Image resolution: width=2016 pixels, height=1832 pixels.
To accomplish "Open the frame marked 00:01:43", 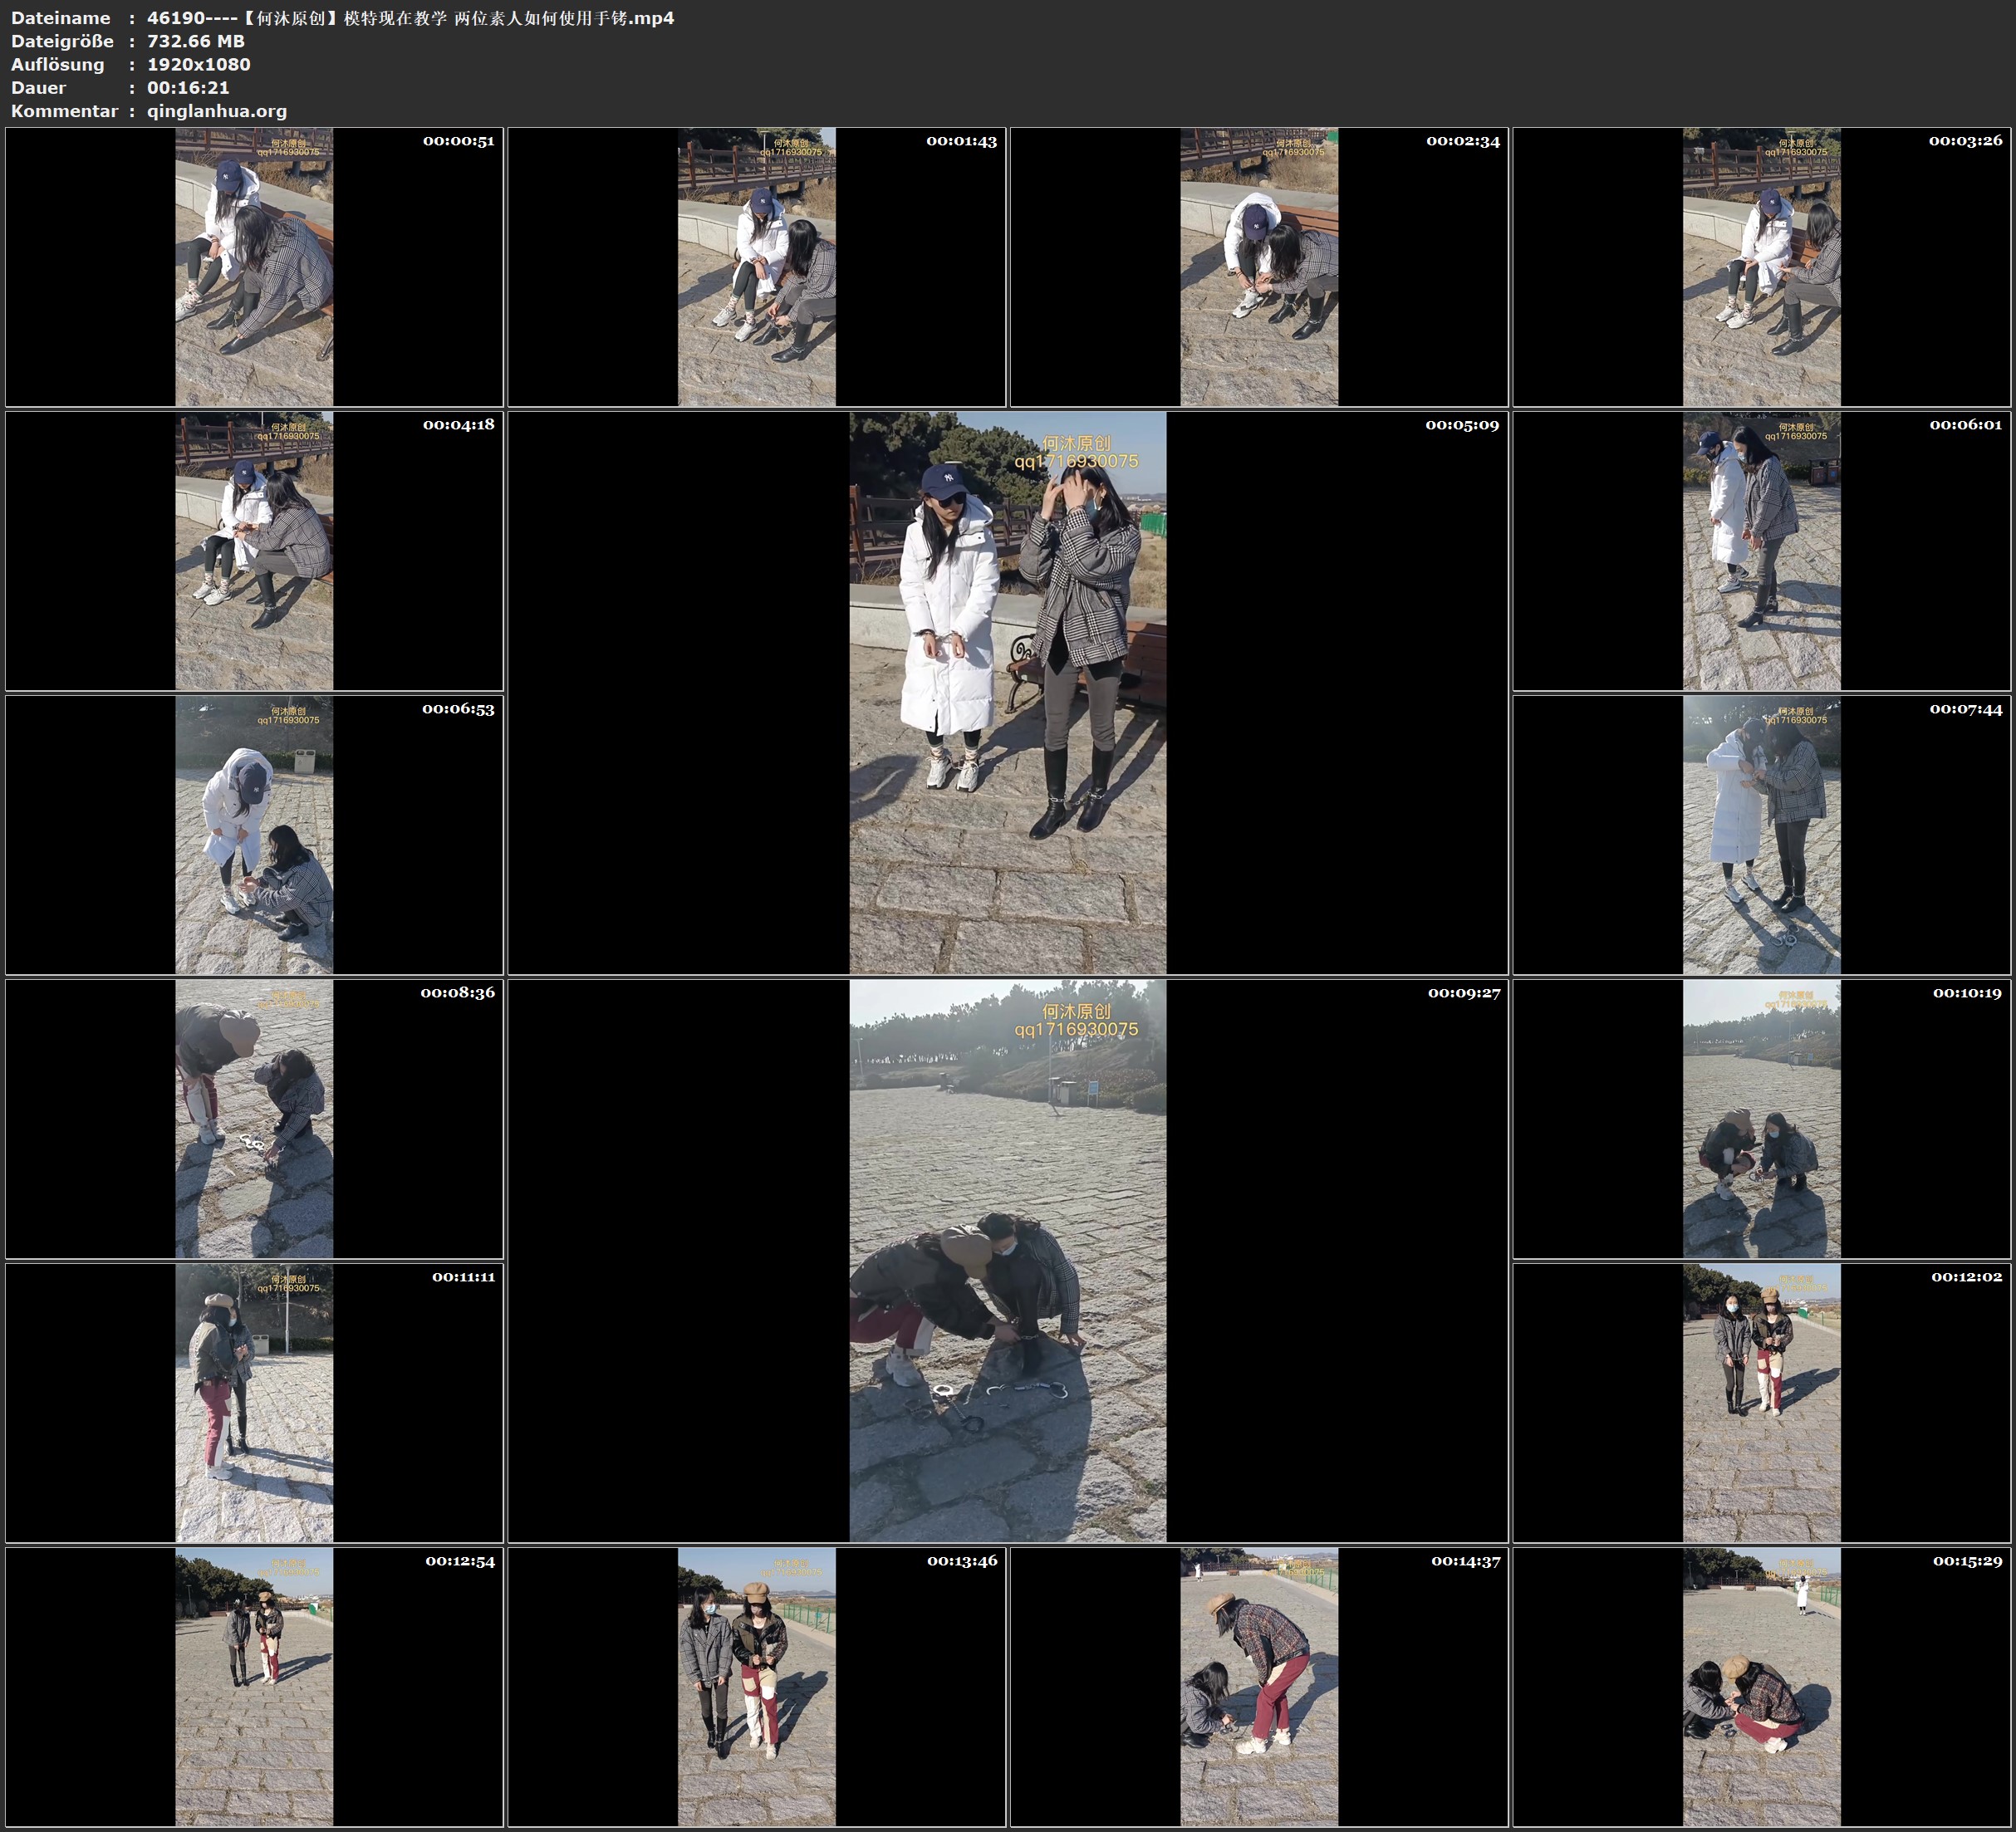I will pos(757,267).
